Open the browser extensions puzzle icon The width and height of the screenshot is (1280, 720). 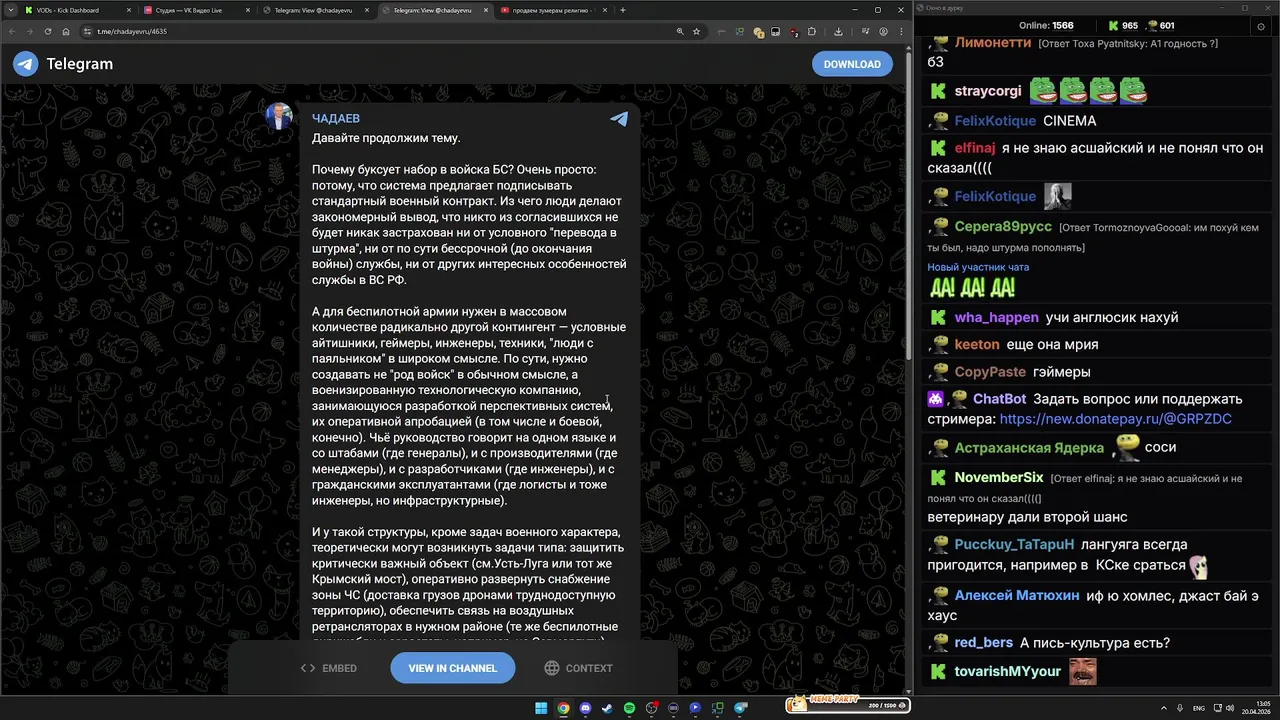coord(812,31)
